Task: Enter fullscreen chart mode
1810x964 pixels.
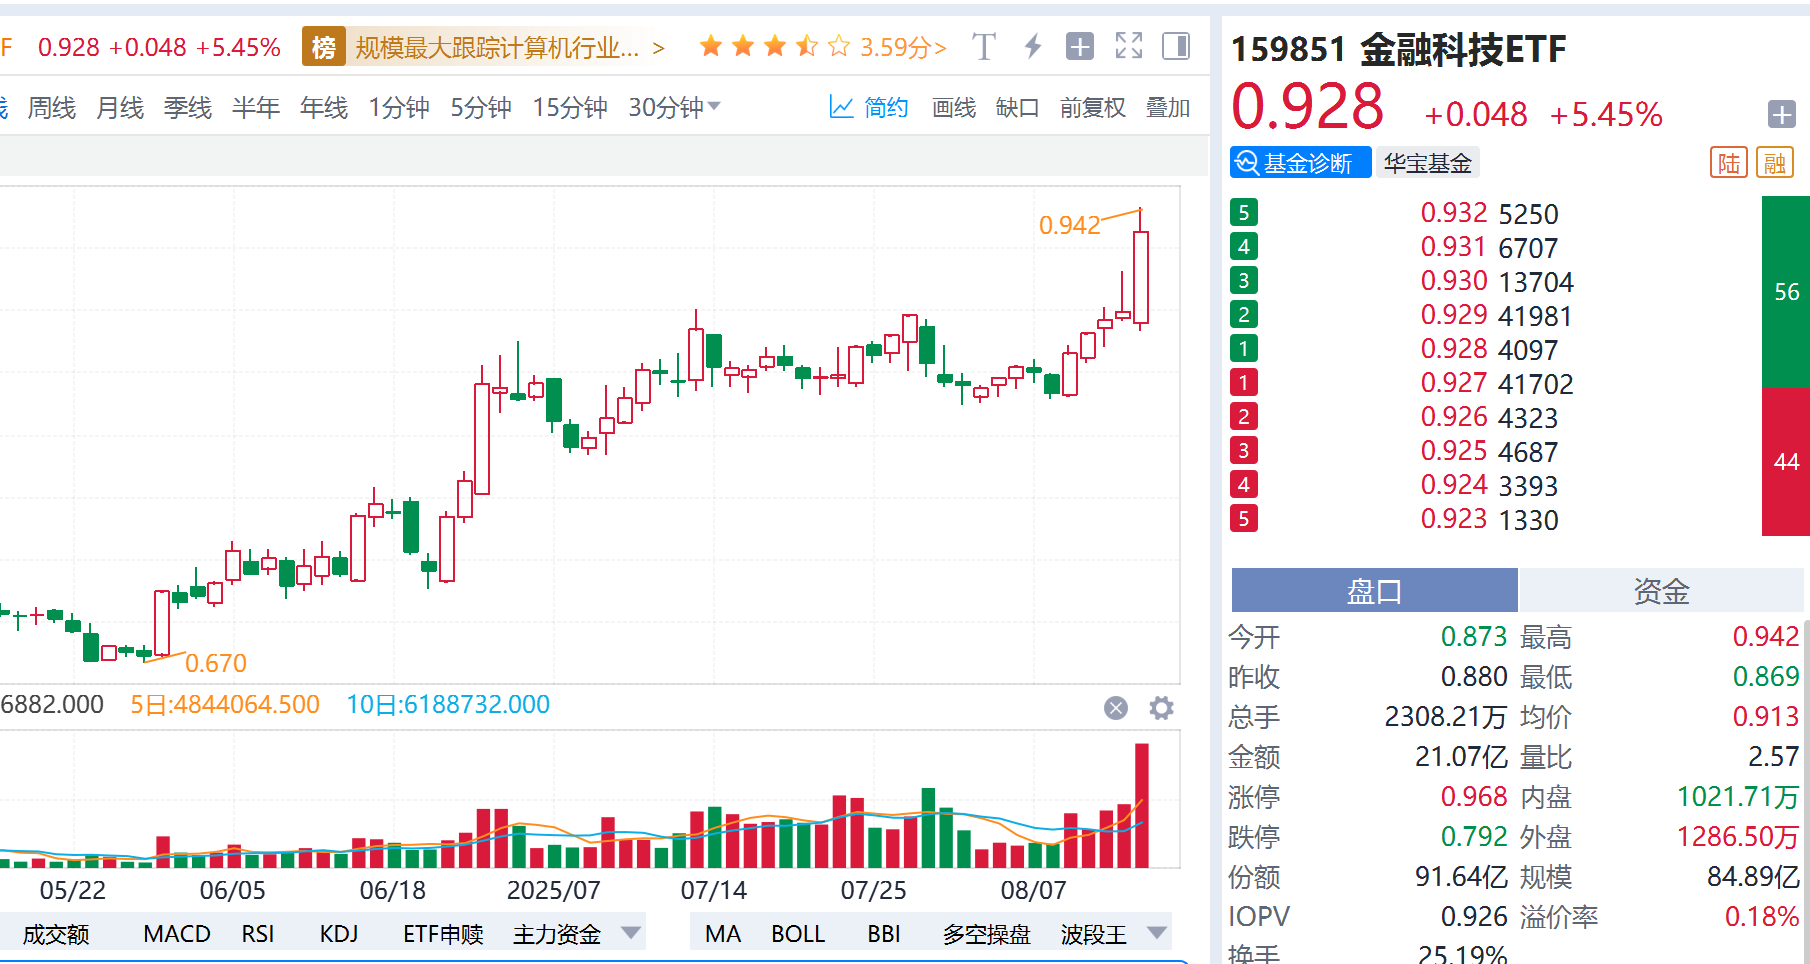Action: click(1128, 46)
